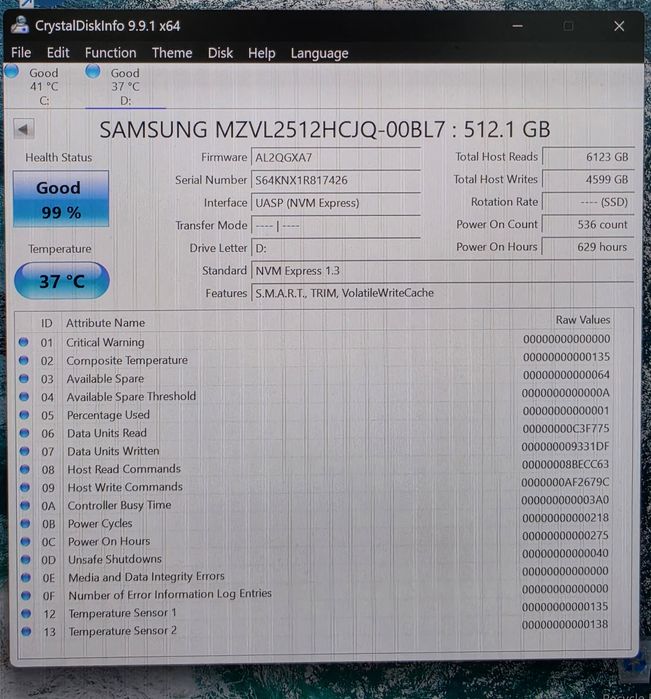The height and width of the screenshot is (699, 651).
Task: Click status dot for Media and Data Integrity Errors
Action: 26,578
